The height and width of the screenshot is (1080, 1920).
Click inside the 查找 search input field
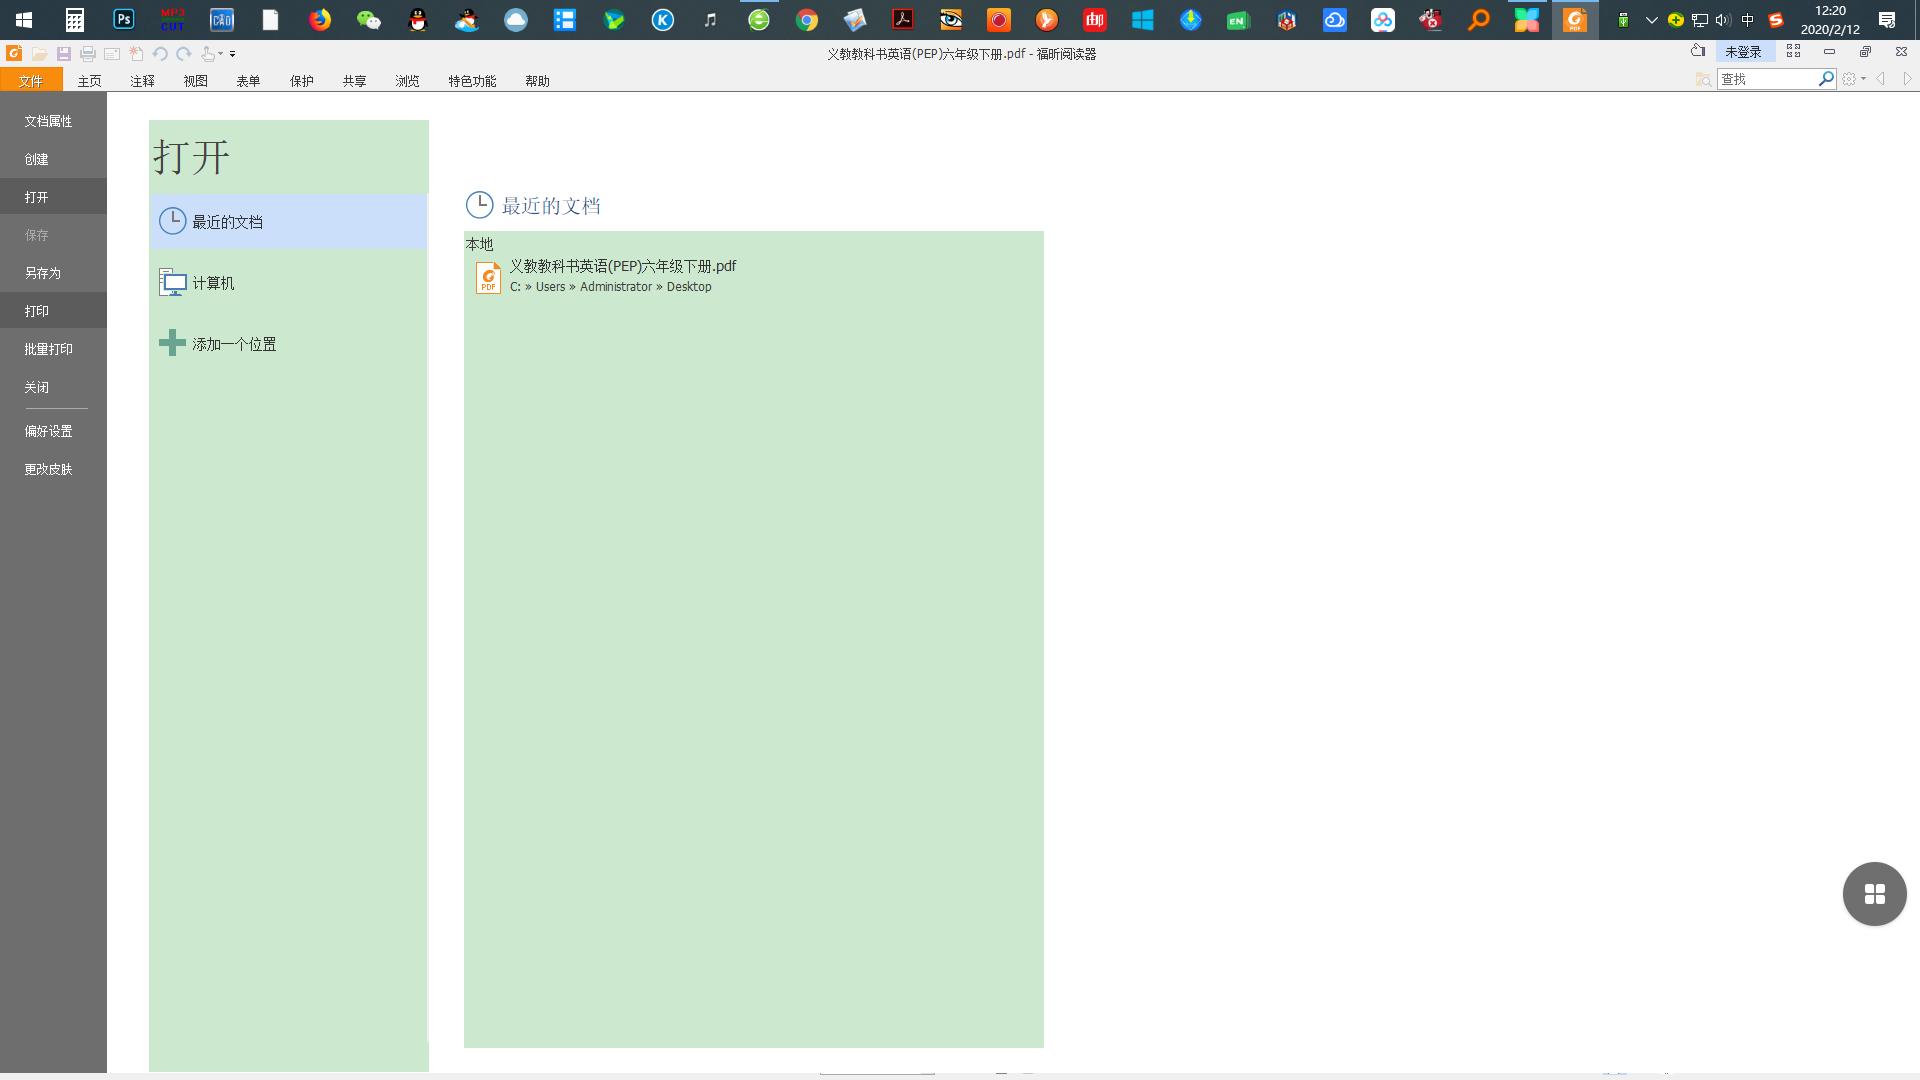coord(1766,79)
